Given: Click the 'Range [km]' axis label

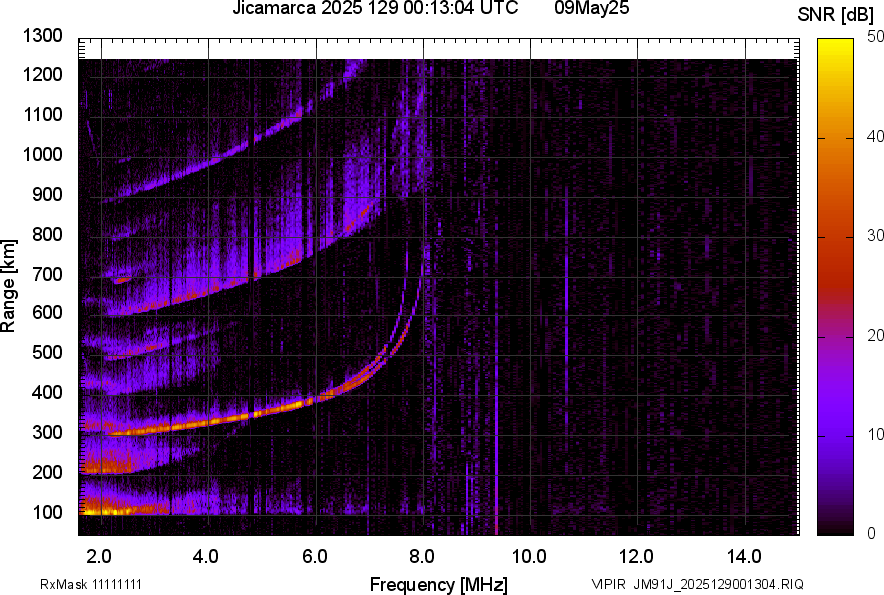Looking at the screenshot, I should [x=8, y=286].
